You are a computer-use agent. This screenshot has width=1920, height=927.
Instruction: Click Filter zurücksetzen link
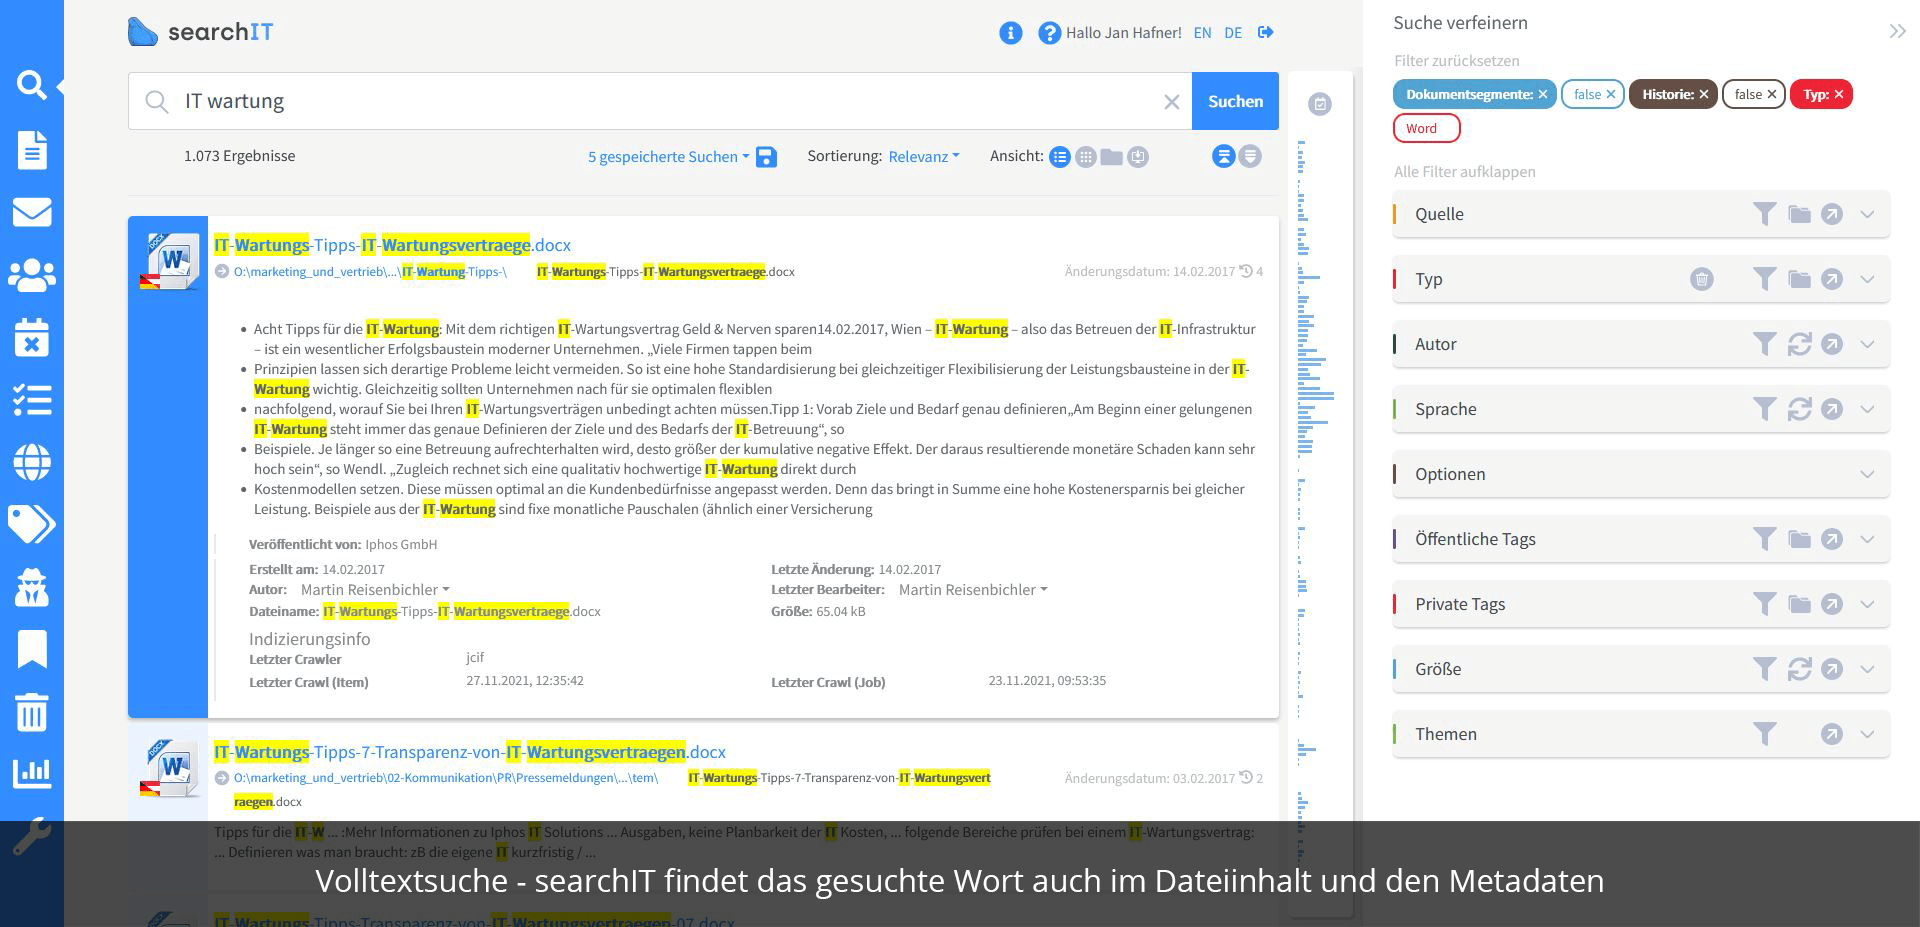[x=1456, y=61]
